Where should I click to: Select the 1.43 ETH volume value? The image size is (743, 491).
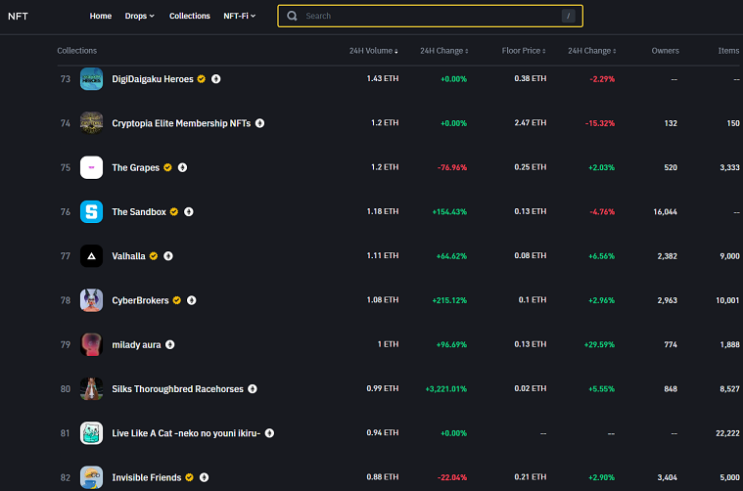point(382,79)
